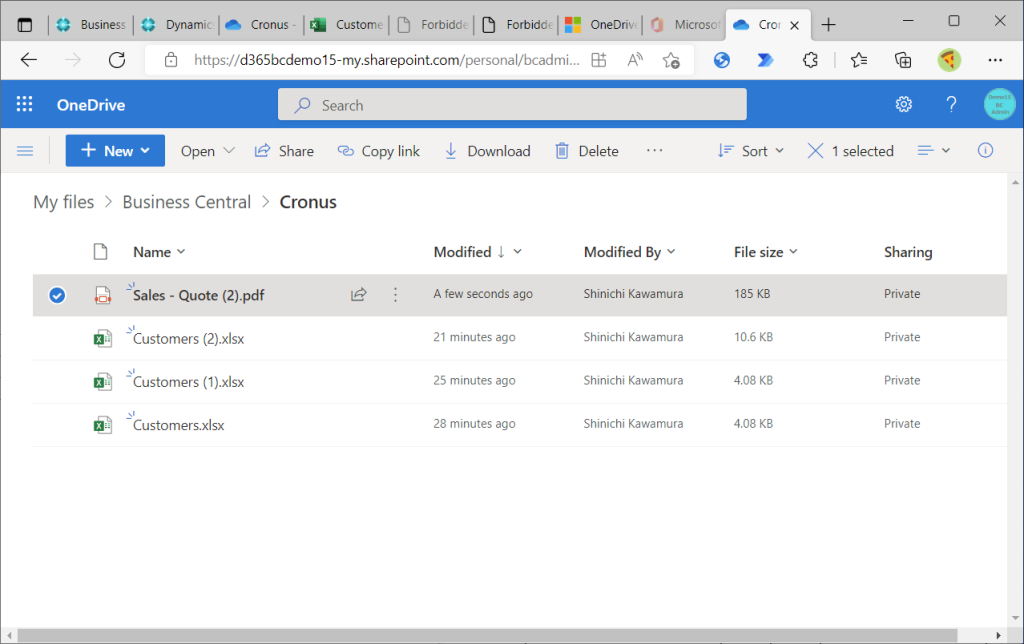
Task: Switch to the Dynamics browser tab
Action: (x=177, y=25)
